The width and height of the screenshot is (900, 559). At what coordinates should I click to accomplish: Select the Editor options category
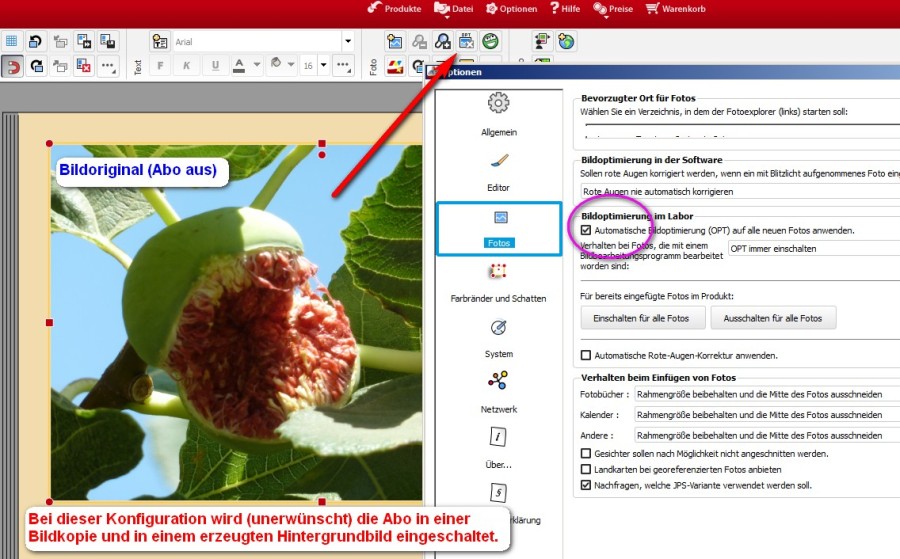(x=499, y=172)
